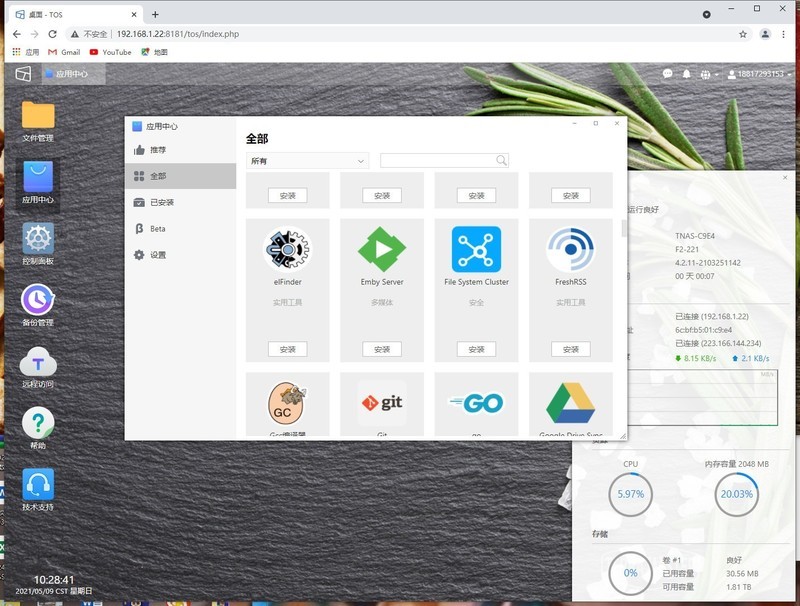Go to Beta in App Center sidebar
The height and width of the screenshot is (606, 800).
click(x=181, y=229)
